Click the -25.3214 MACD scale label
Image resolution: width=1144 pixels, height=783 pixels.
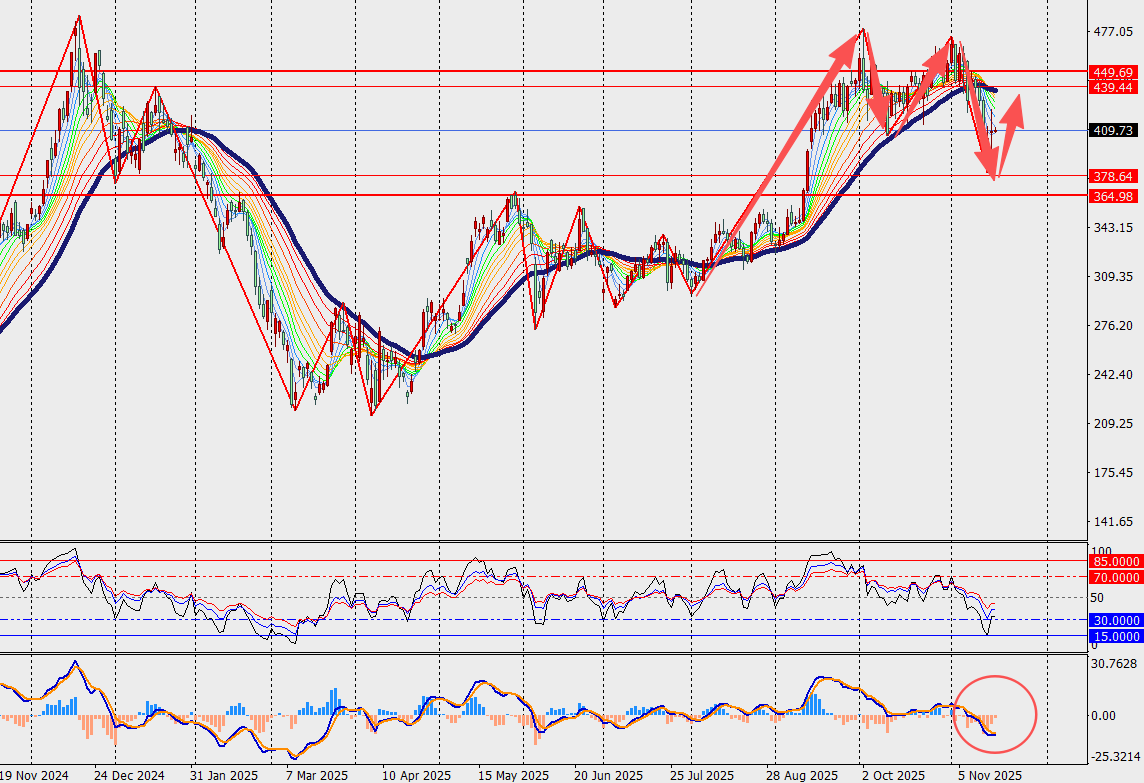pyautogui.click(x=1115, y=757)
